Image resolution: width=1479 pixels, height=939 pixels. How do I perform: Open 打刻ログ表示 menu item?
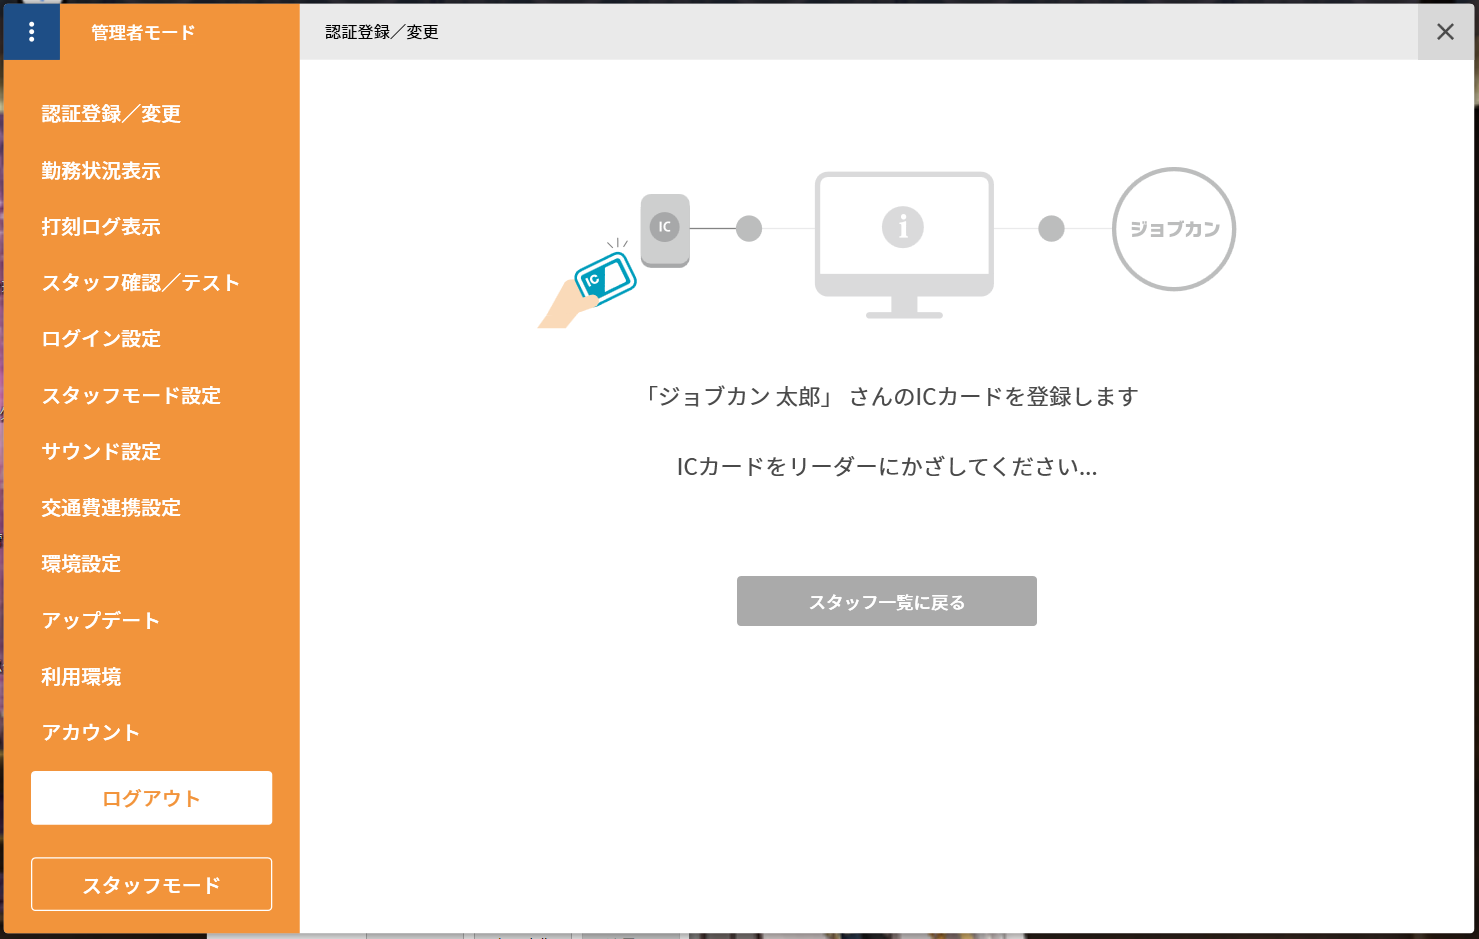pyautogui.click(x=101, y=227)
